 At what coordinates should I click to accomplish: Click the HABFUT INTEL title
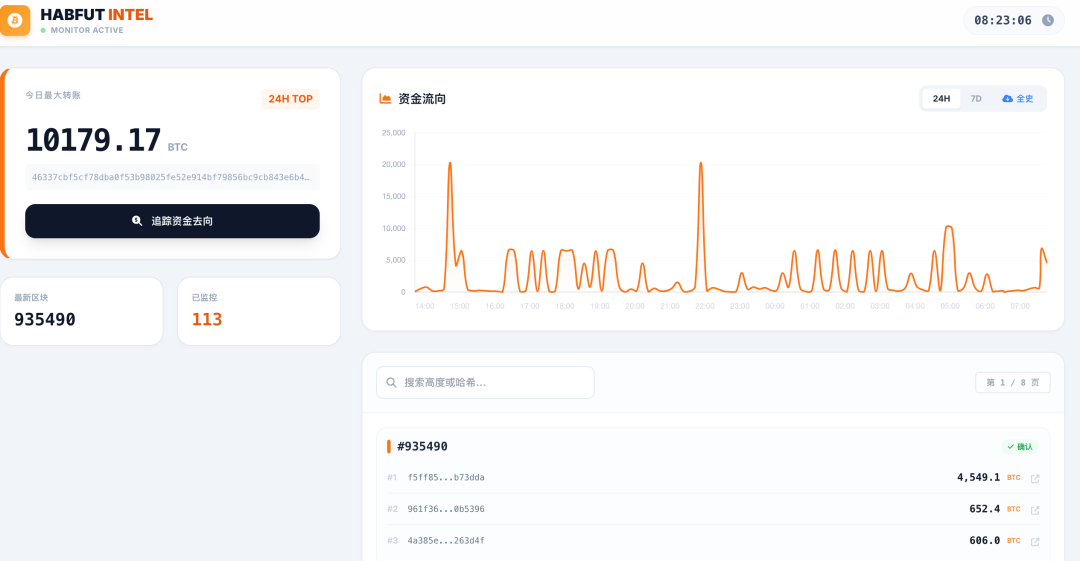tap(96, 14)
